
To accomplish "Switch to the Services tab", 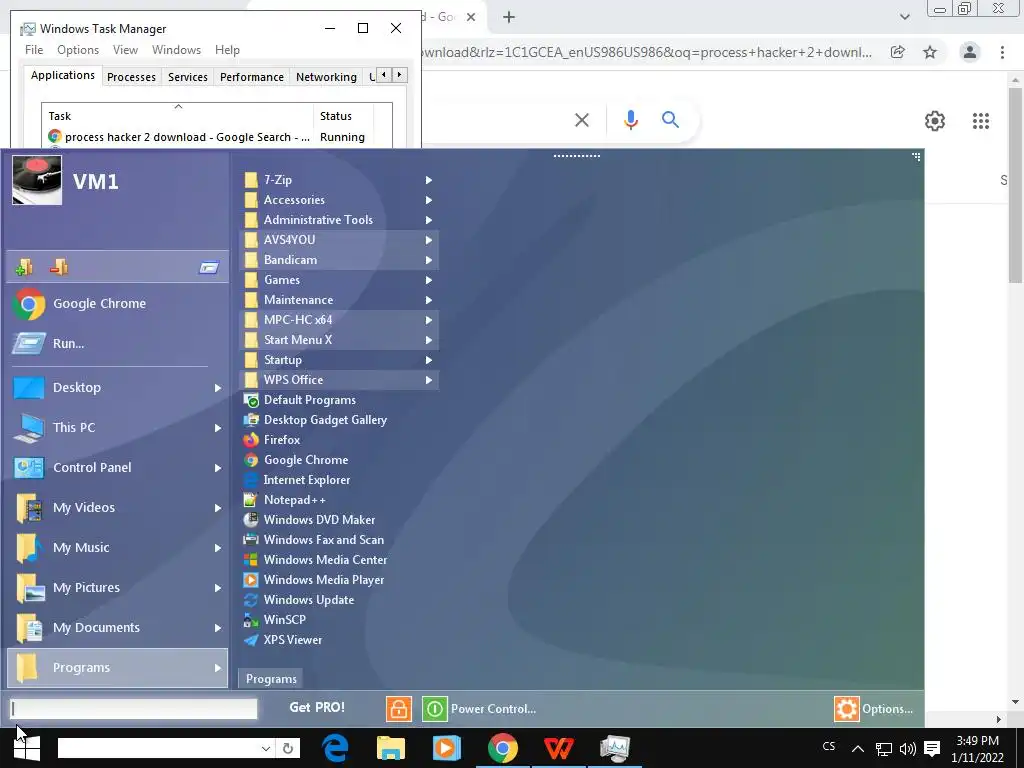I will [x=187, y=77].
